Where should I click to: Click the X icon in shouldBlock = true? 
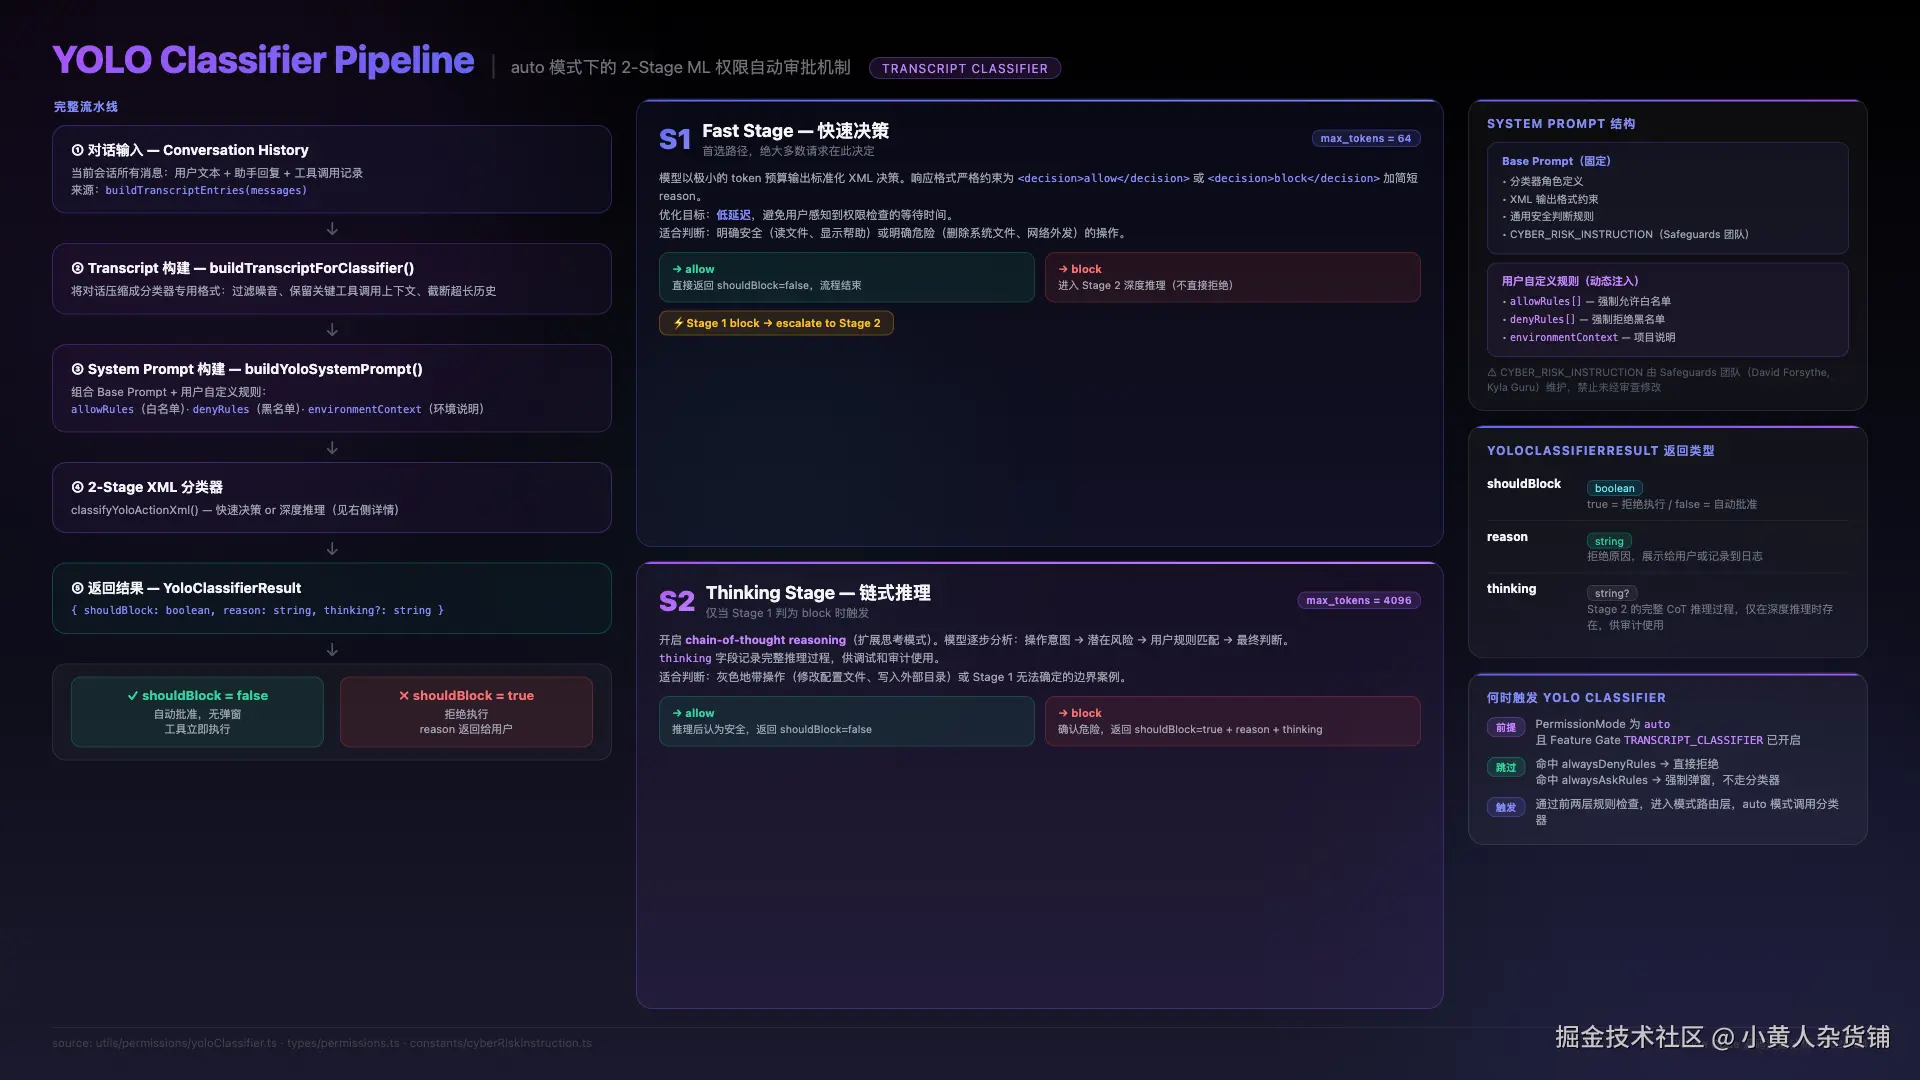[x=404, y=696]
